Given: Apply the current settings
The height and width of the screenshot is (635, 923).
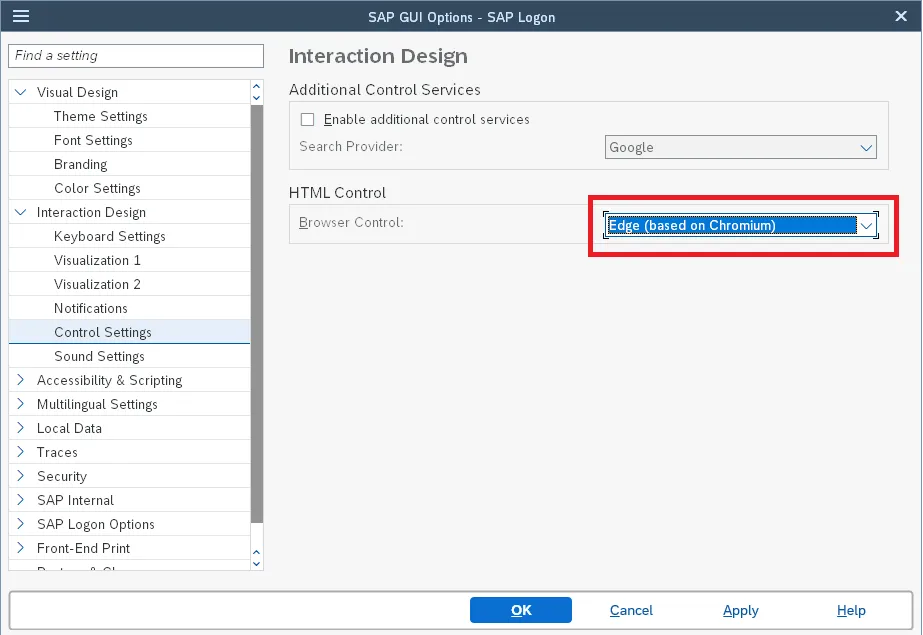Looking at the screenshot, I should pos(740,610).
